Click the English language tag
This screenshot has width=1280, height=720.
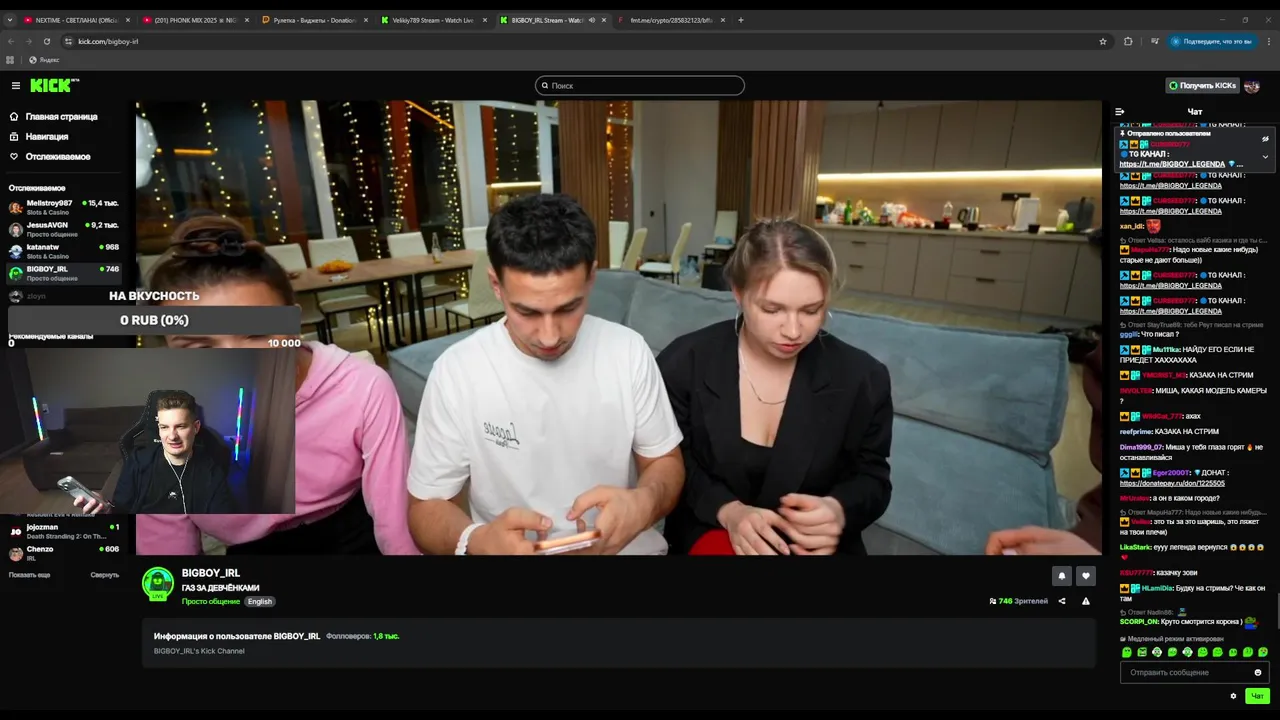click(260, 602)
